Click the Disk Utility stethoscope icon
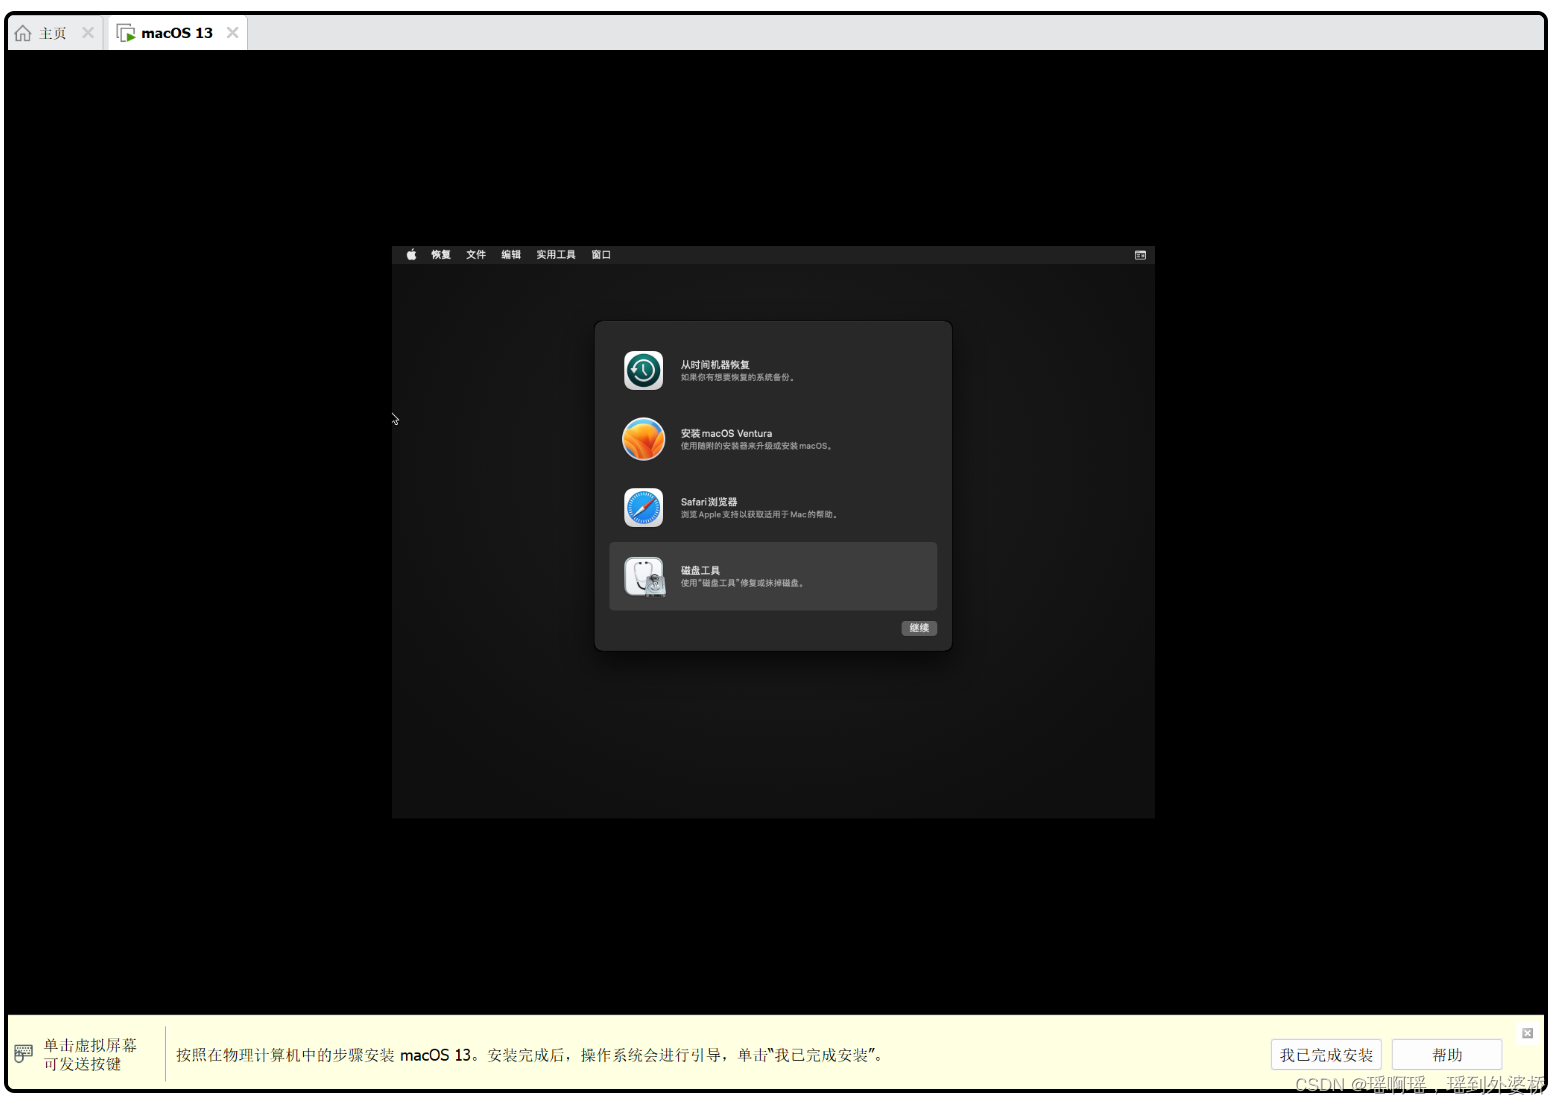 pos(645,577)
